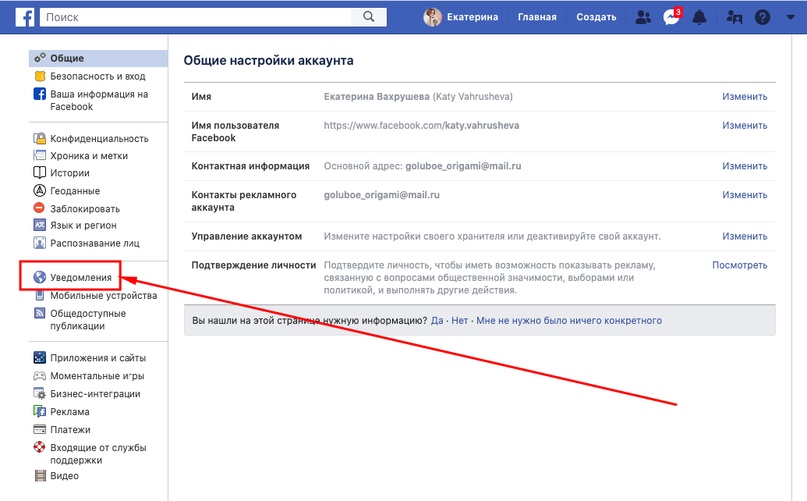807x501 pixels.
Task: Open Хроника и метки settings
Action: 89,156
